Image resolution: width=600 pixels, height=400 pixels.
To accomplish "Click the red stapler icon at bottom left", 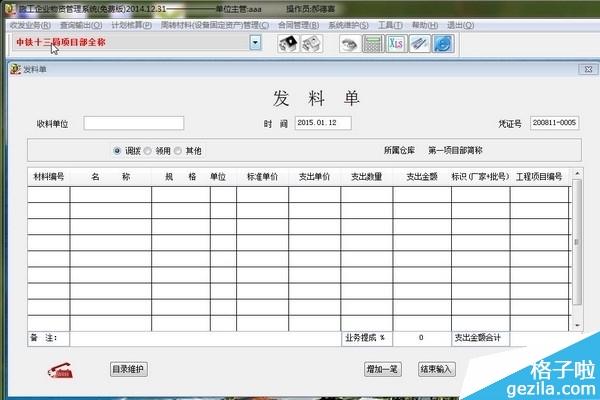I will [60, 370].
